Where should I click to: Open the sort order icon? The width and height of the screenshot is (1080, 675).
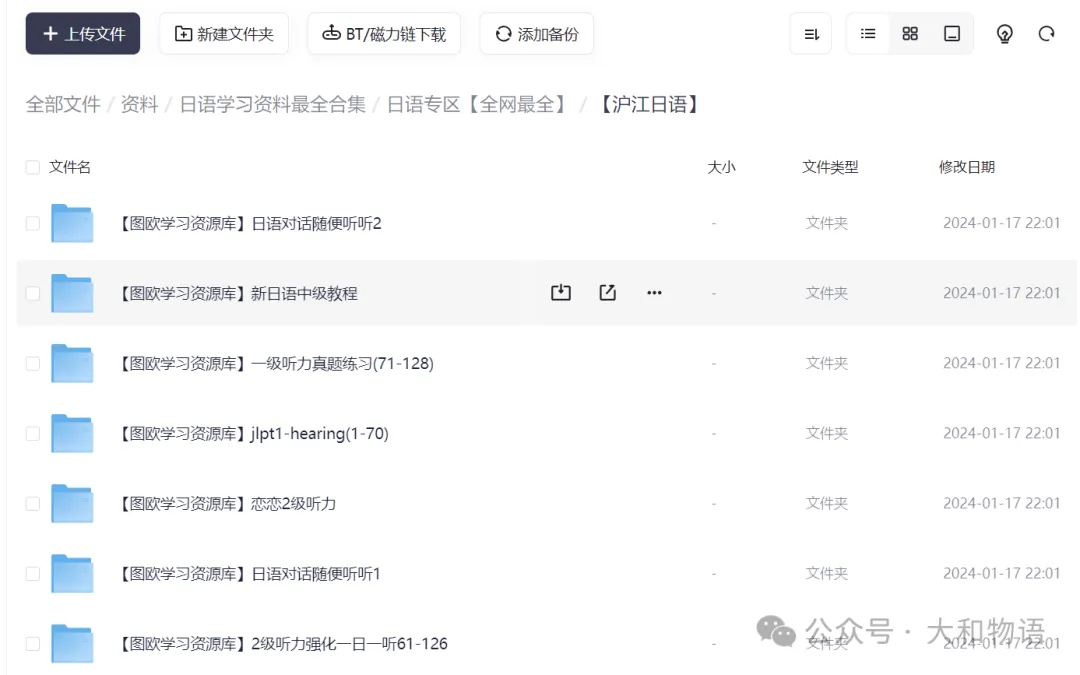coord(811,33)
